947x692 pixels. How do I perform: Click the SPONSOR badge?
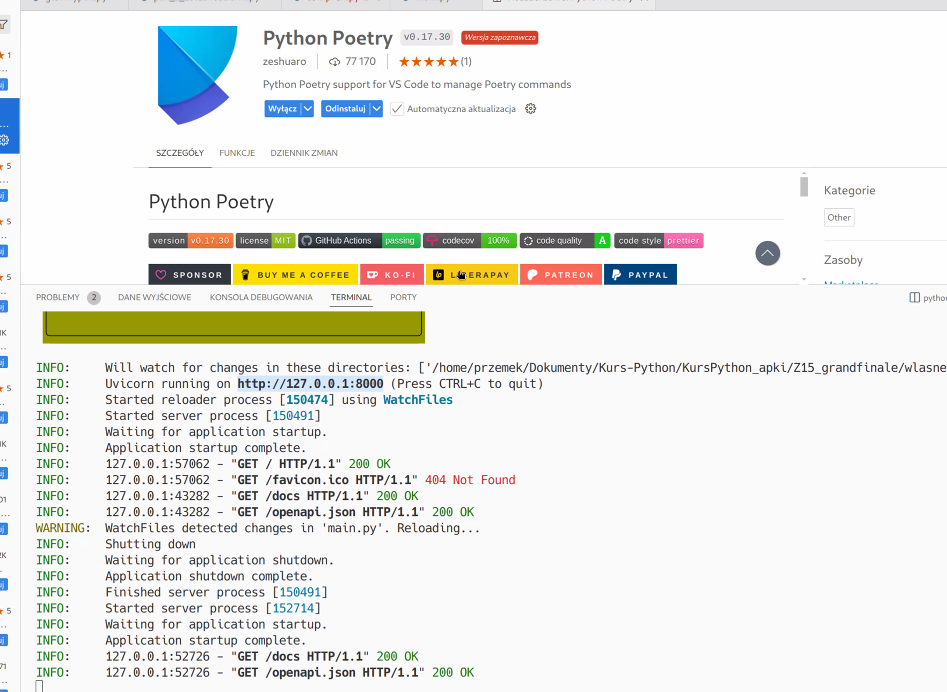click(x=190, y=275)
